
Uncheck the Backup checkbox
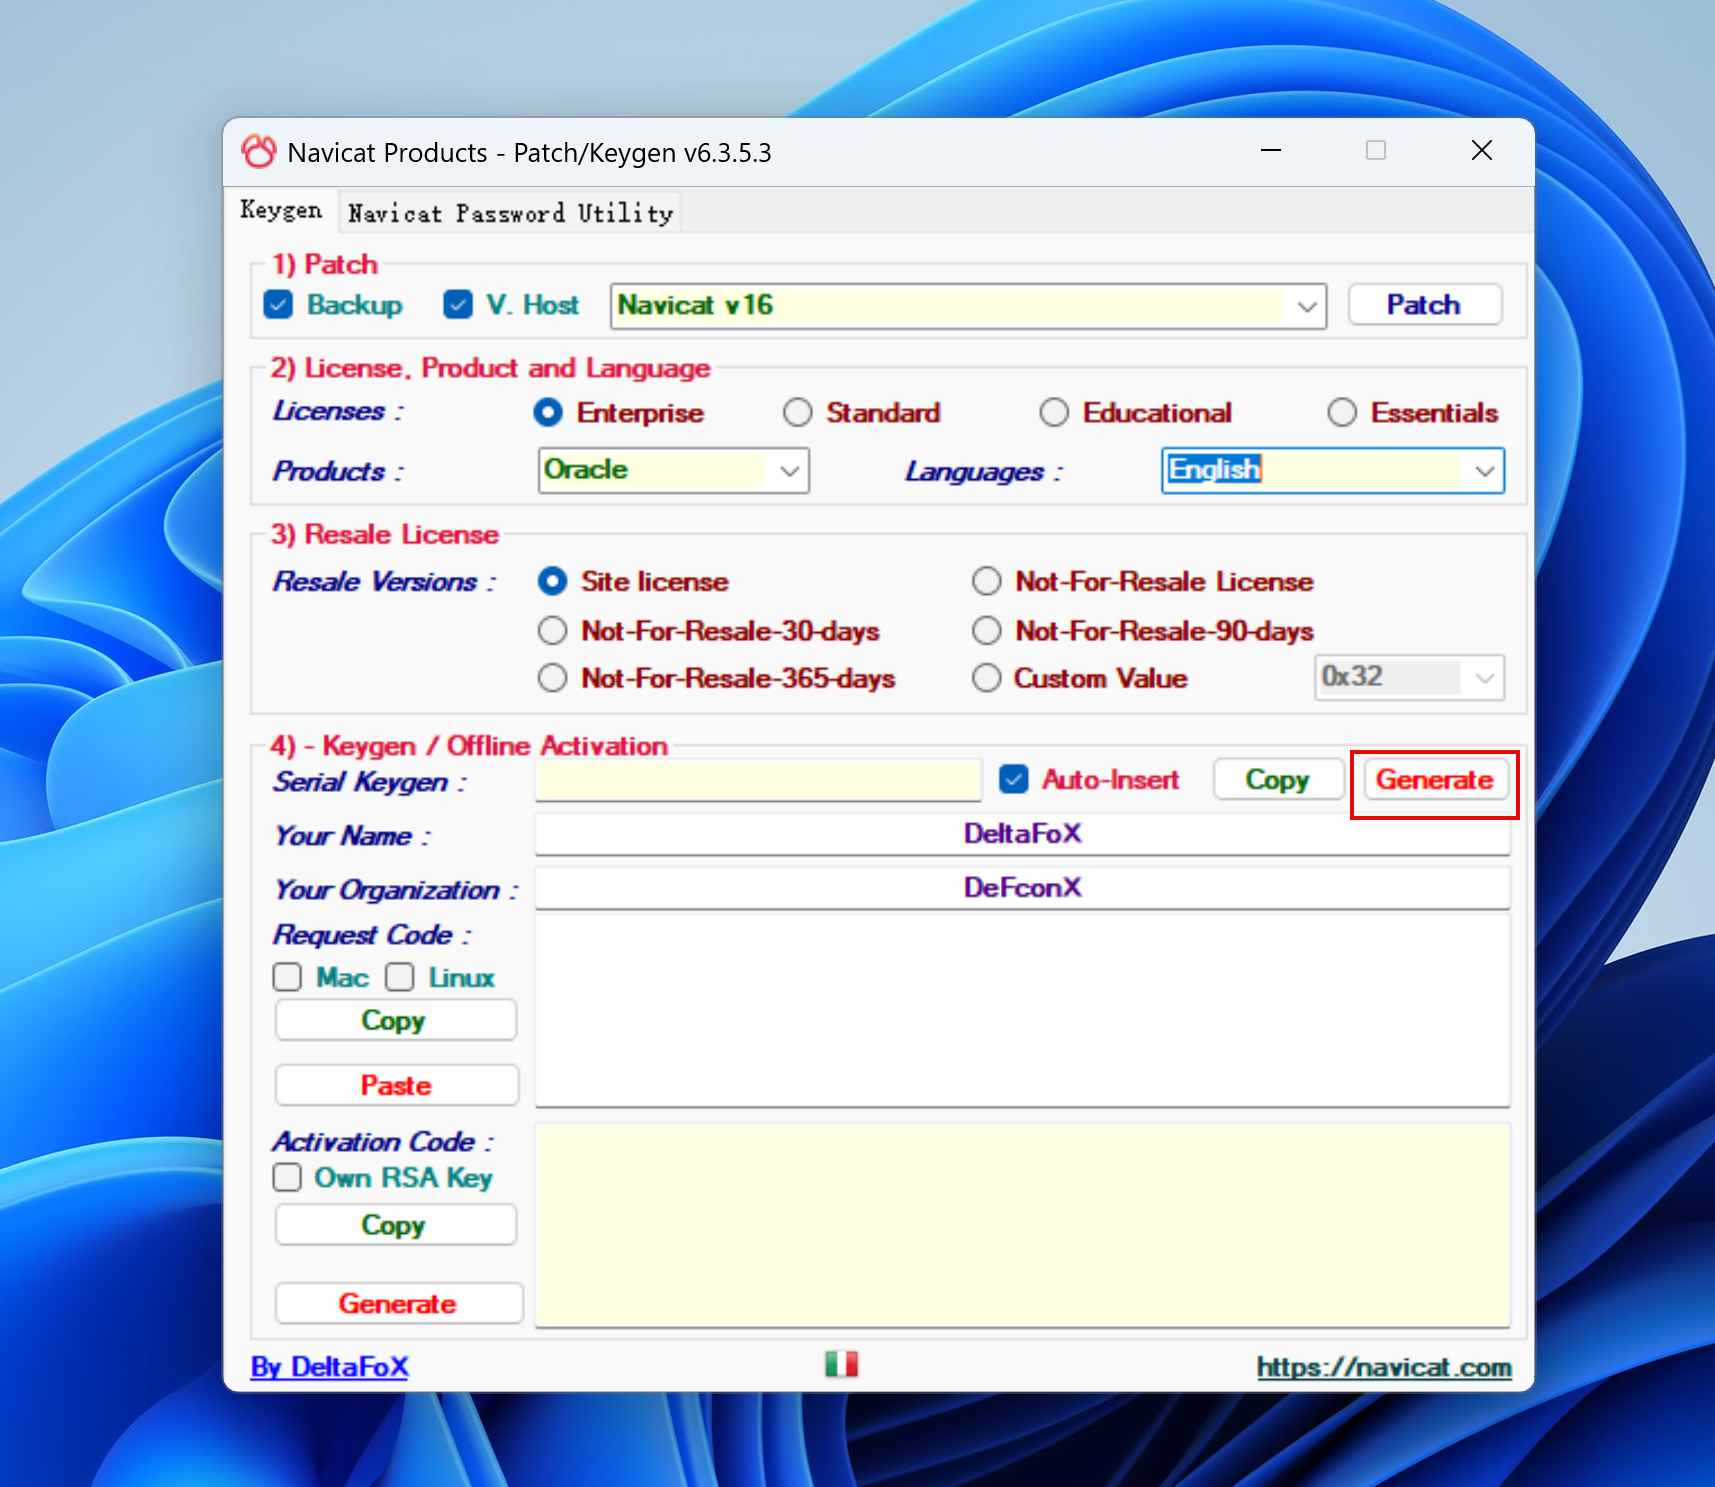coord(279,305)
